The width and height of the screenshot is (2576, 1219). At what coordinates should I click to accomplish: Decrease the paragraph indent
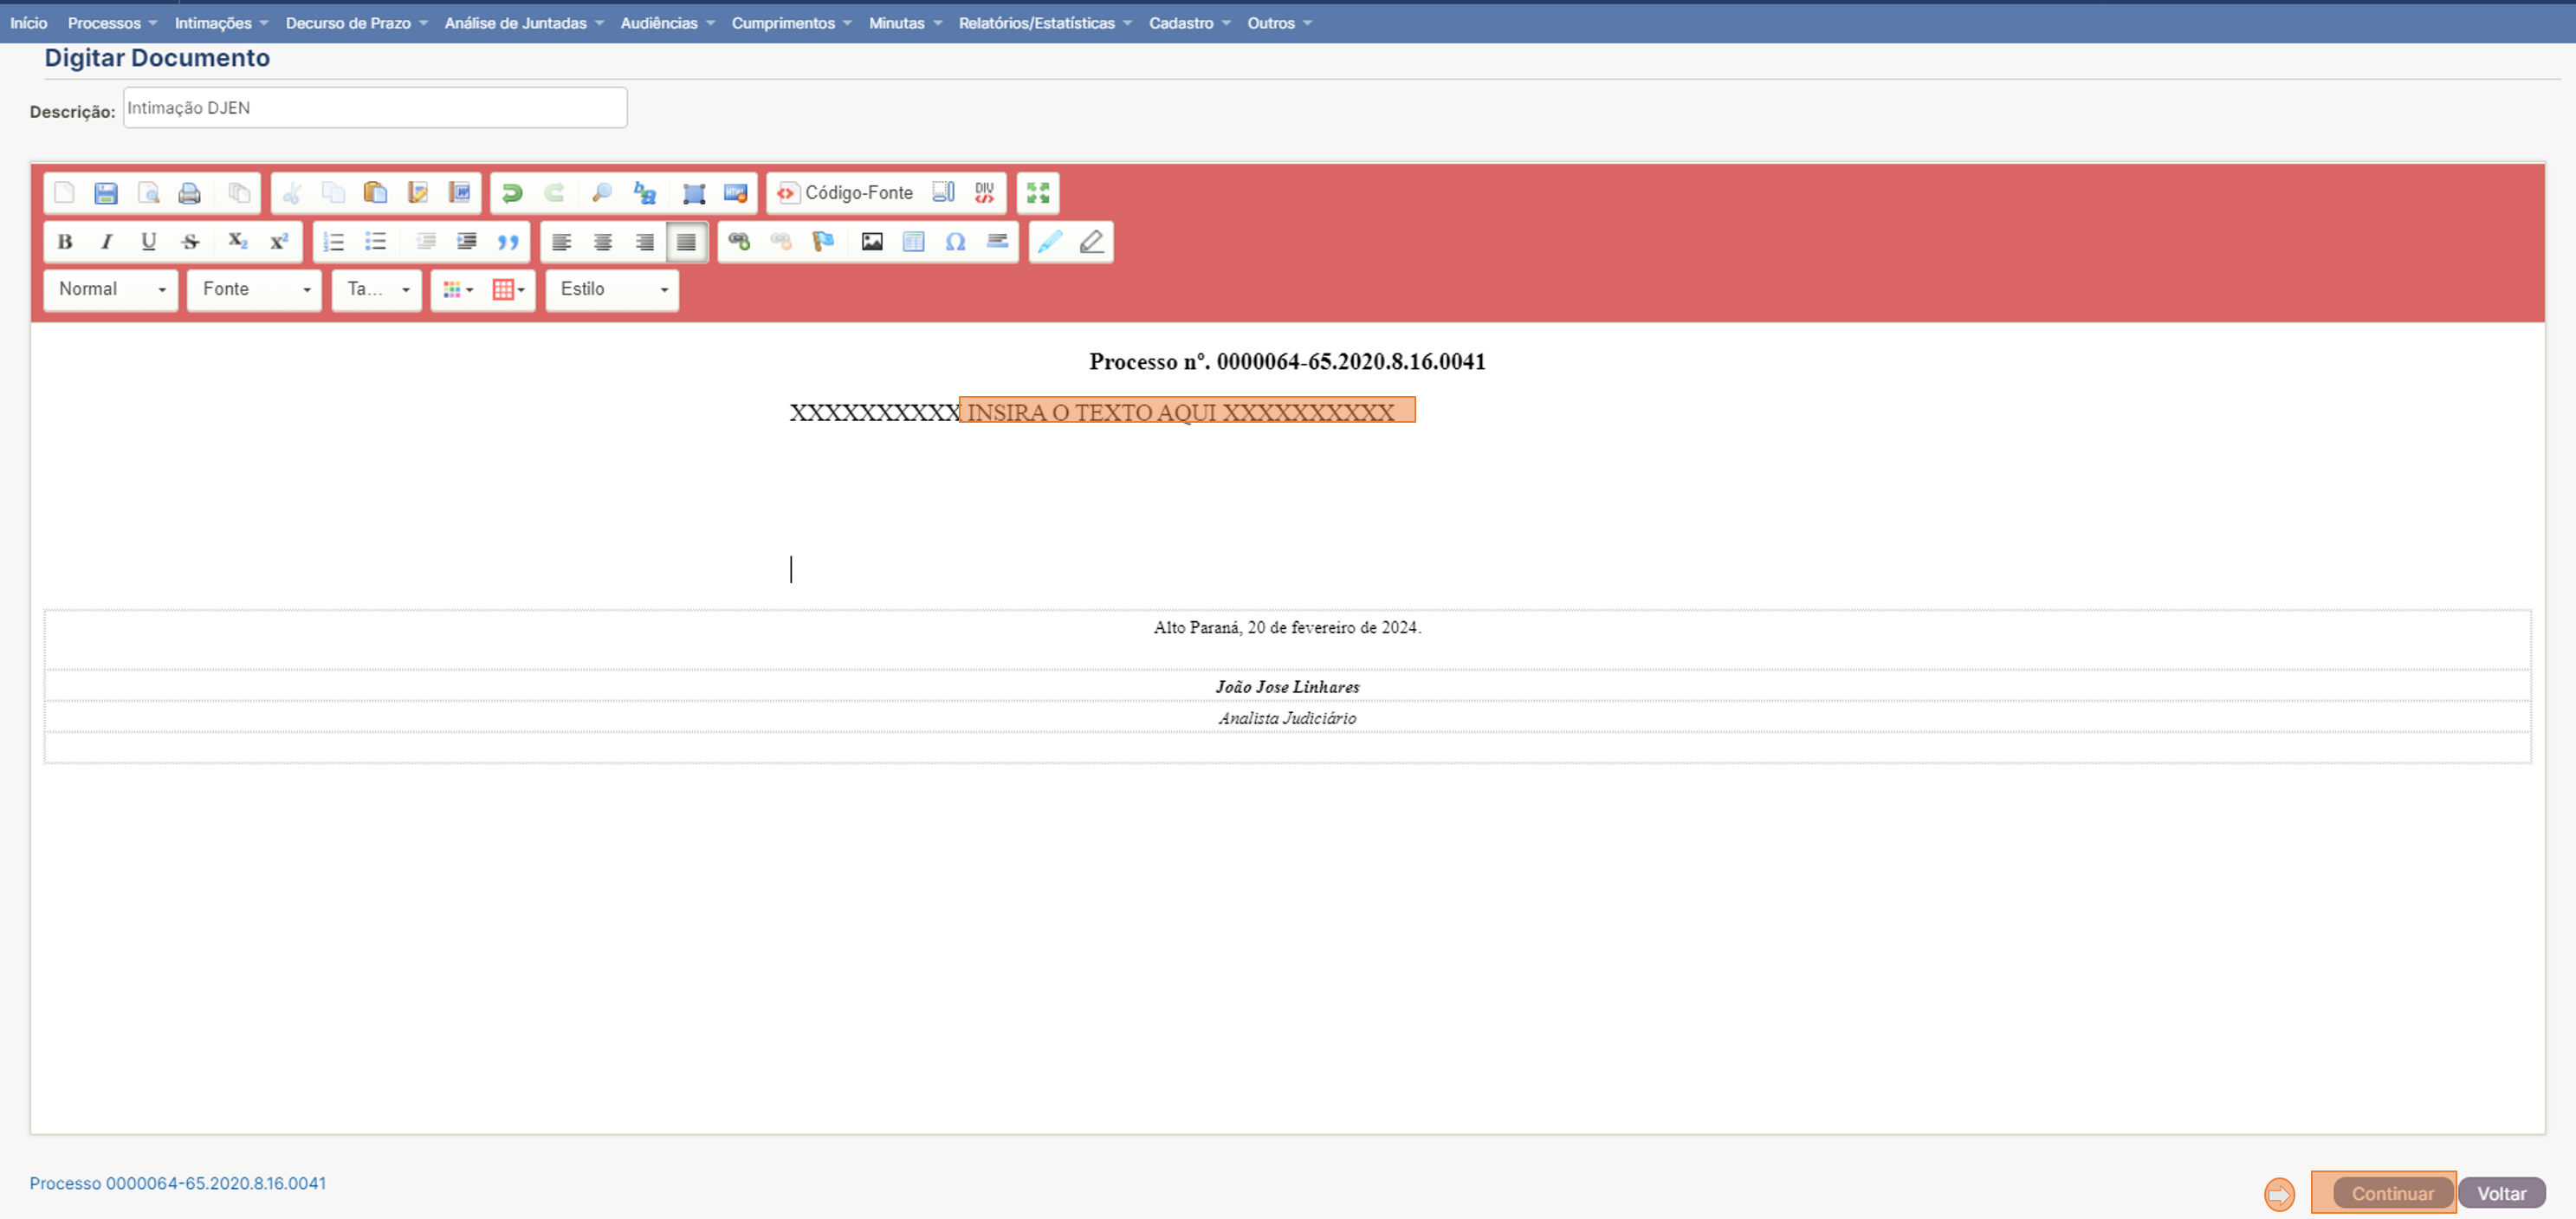425,242
